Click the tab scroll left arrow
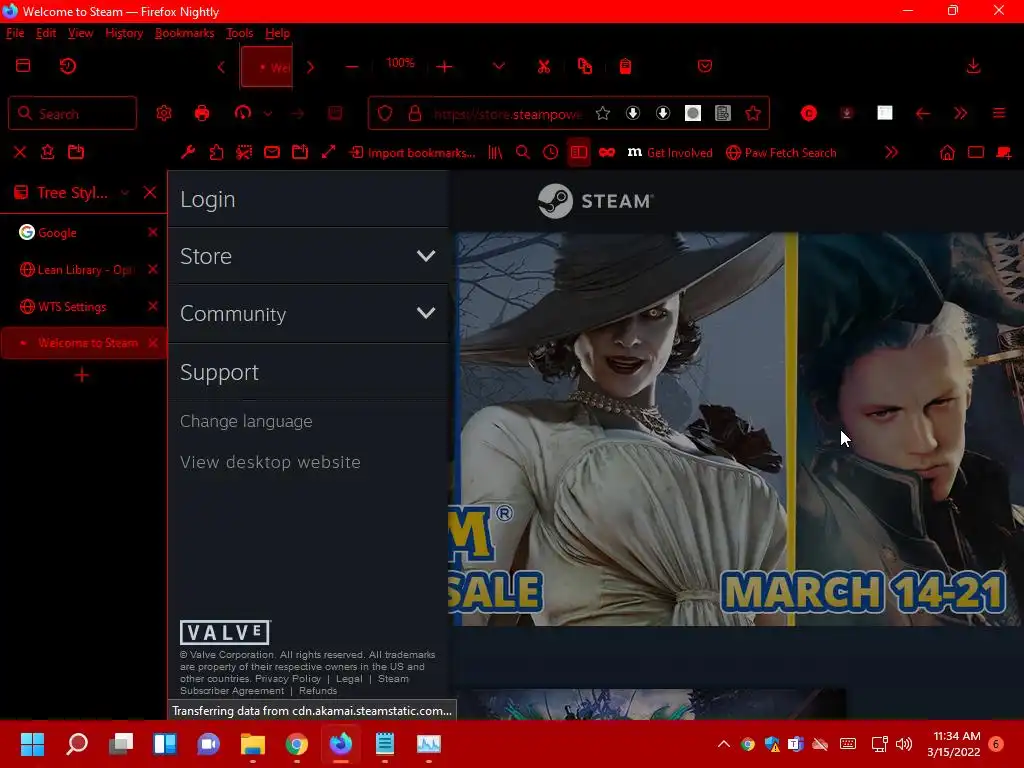Image resolution: width=1024 pixels, height=768 pixels. (x=221, y=67)
